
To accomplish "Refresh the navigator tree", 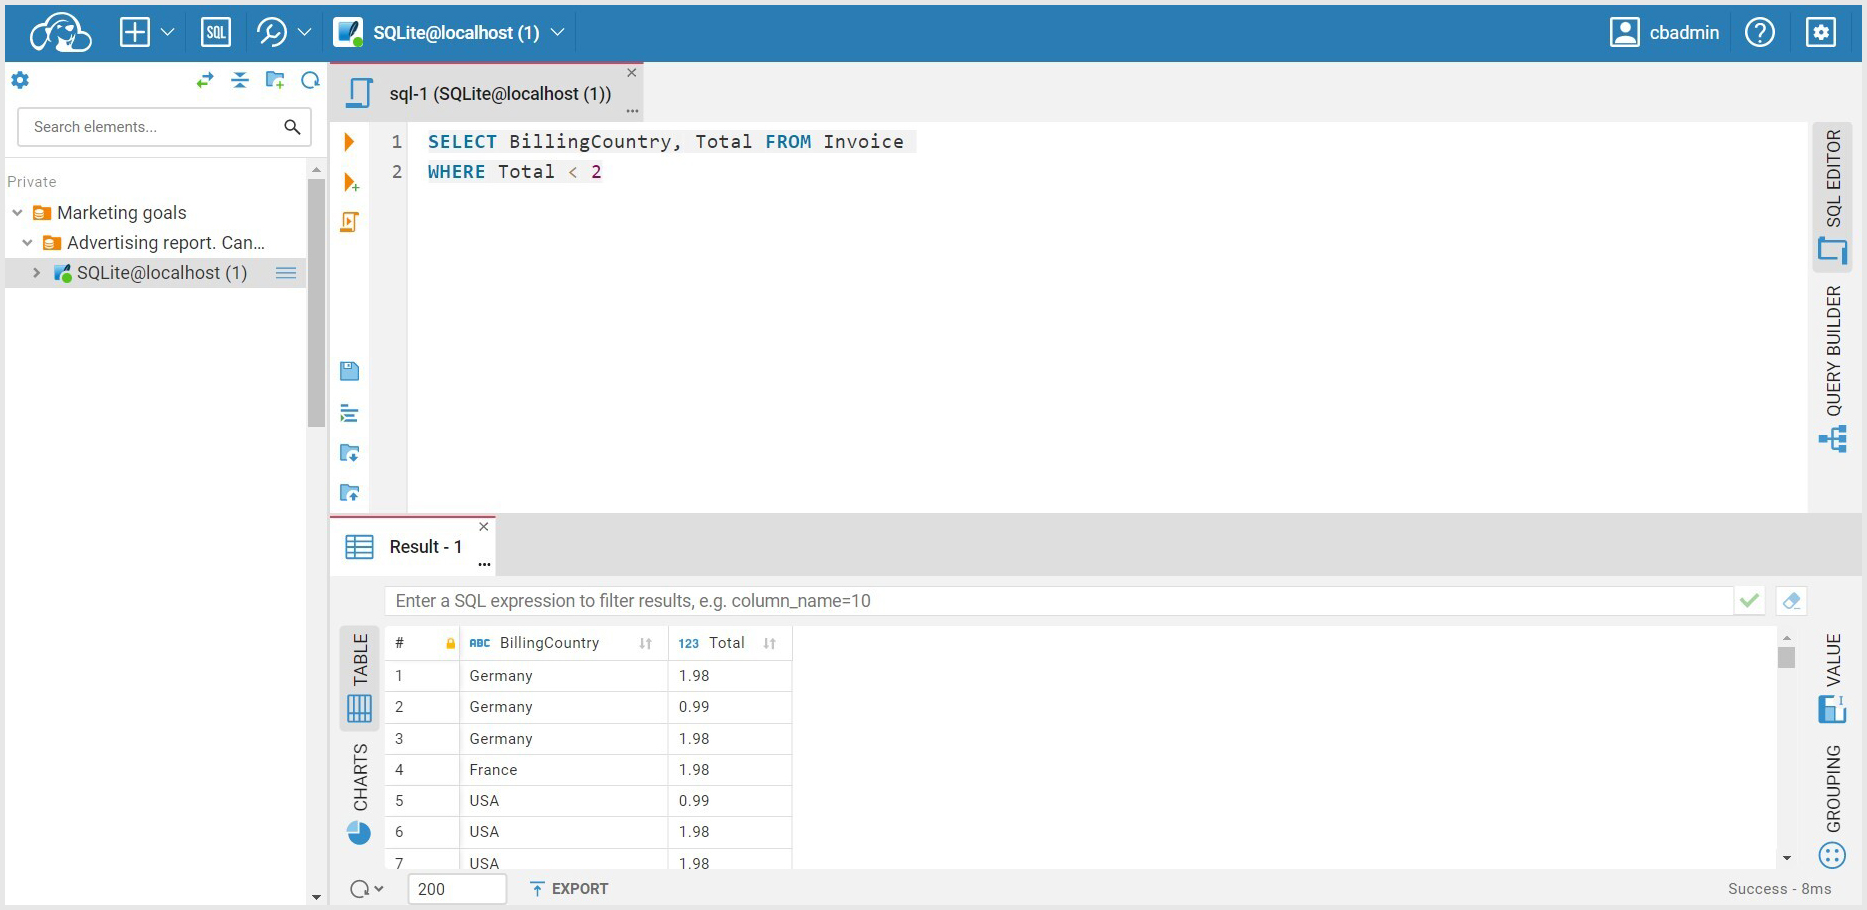I will click(x=310, y=80).
